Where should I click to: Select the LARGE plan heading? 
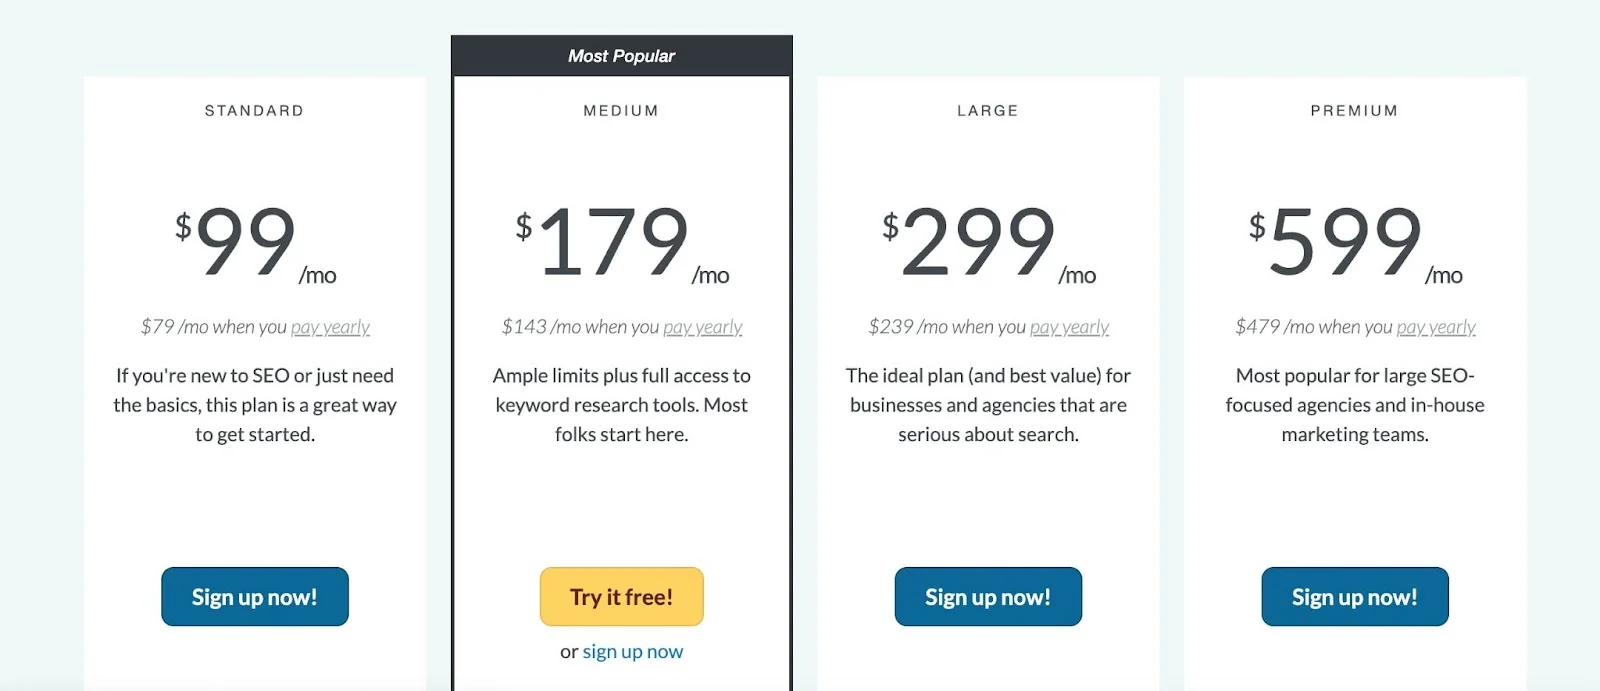click(x=988, y=111)
